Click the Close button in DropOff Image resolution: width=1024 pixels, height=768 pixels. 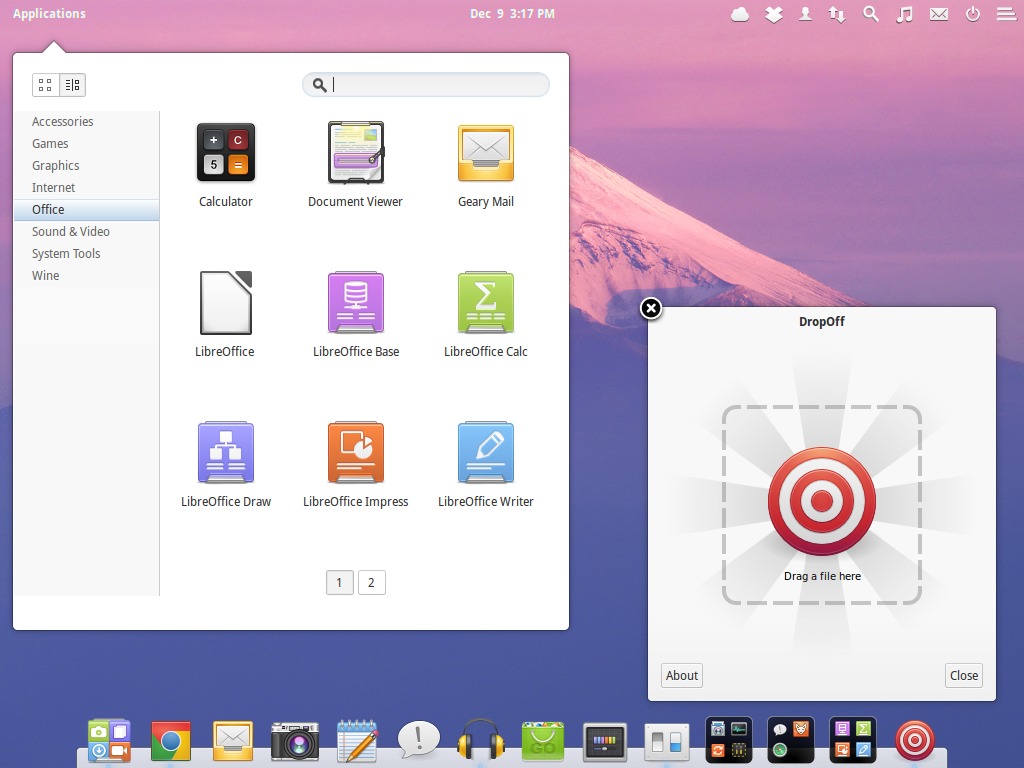tap(963, 675)
